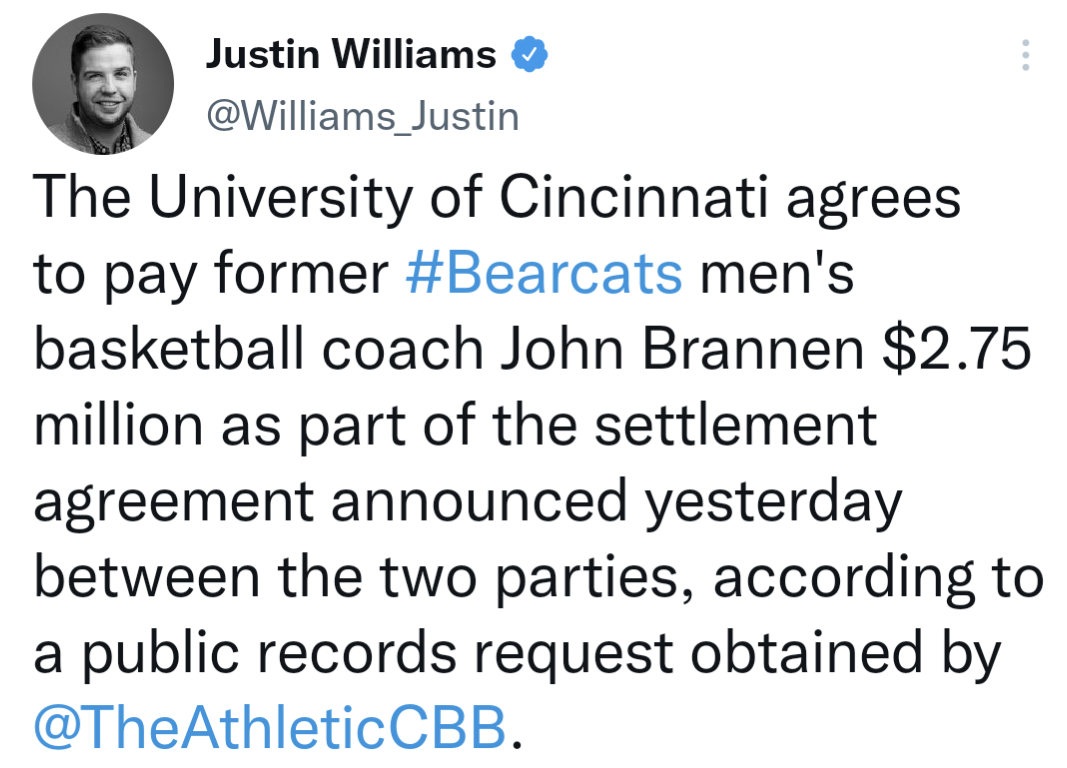Viewport: 1067px width, 768px height.
Task: Click the blue verified badge
Action: tap(529, 54)
